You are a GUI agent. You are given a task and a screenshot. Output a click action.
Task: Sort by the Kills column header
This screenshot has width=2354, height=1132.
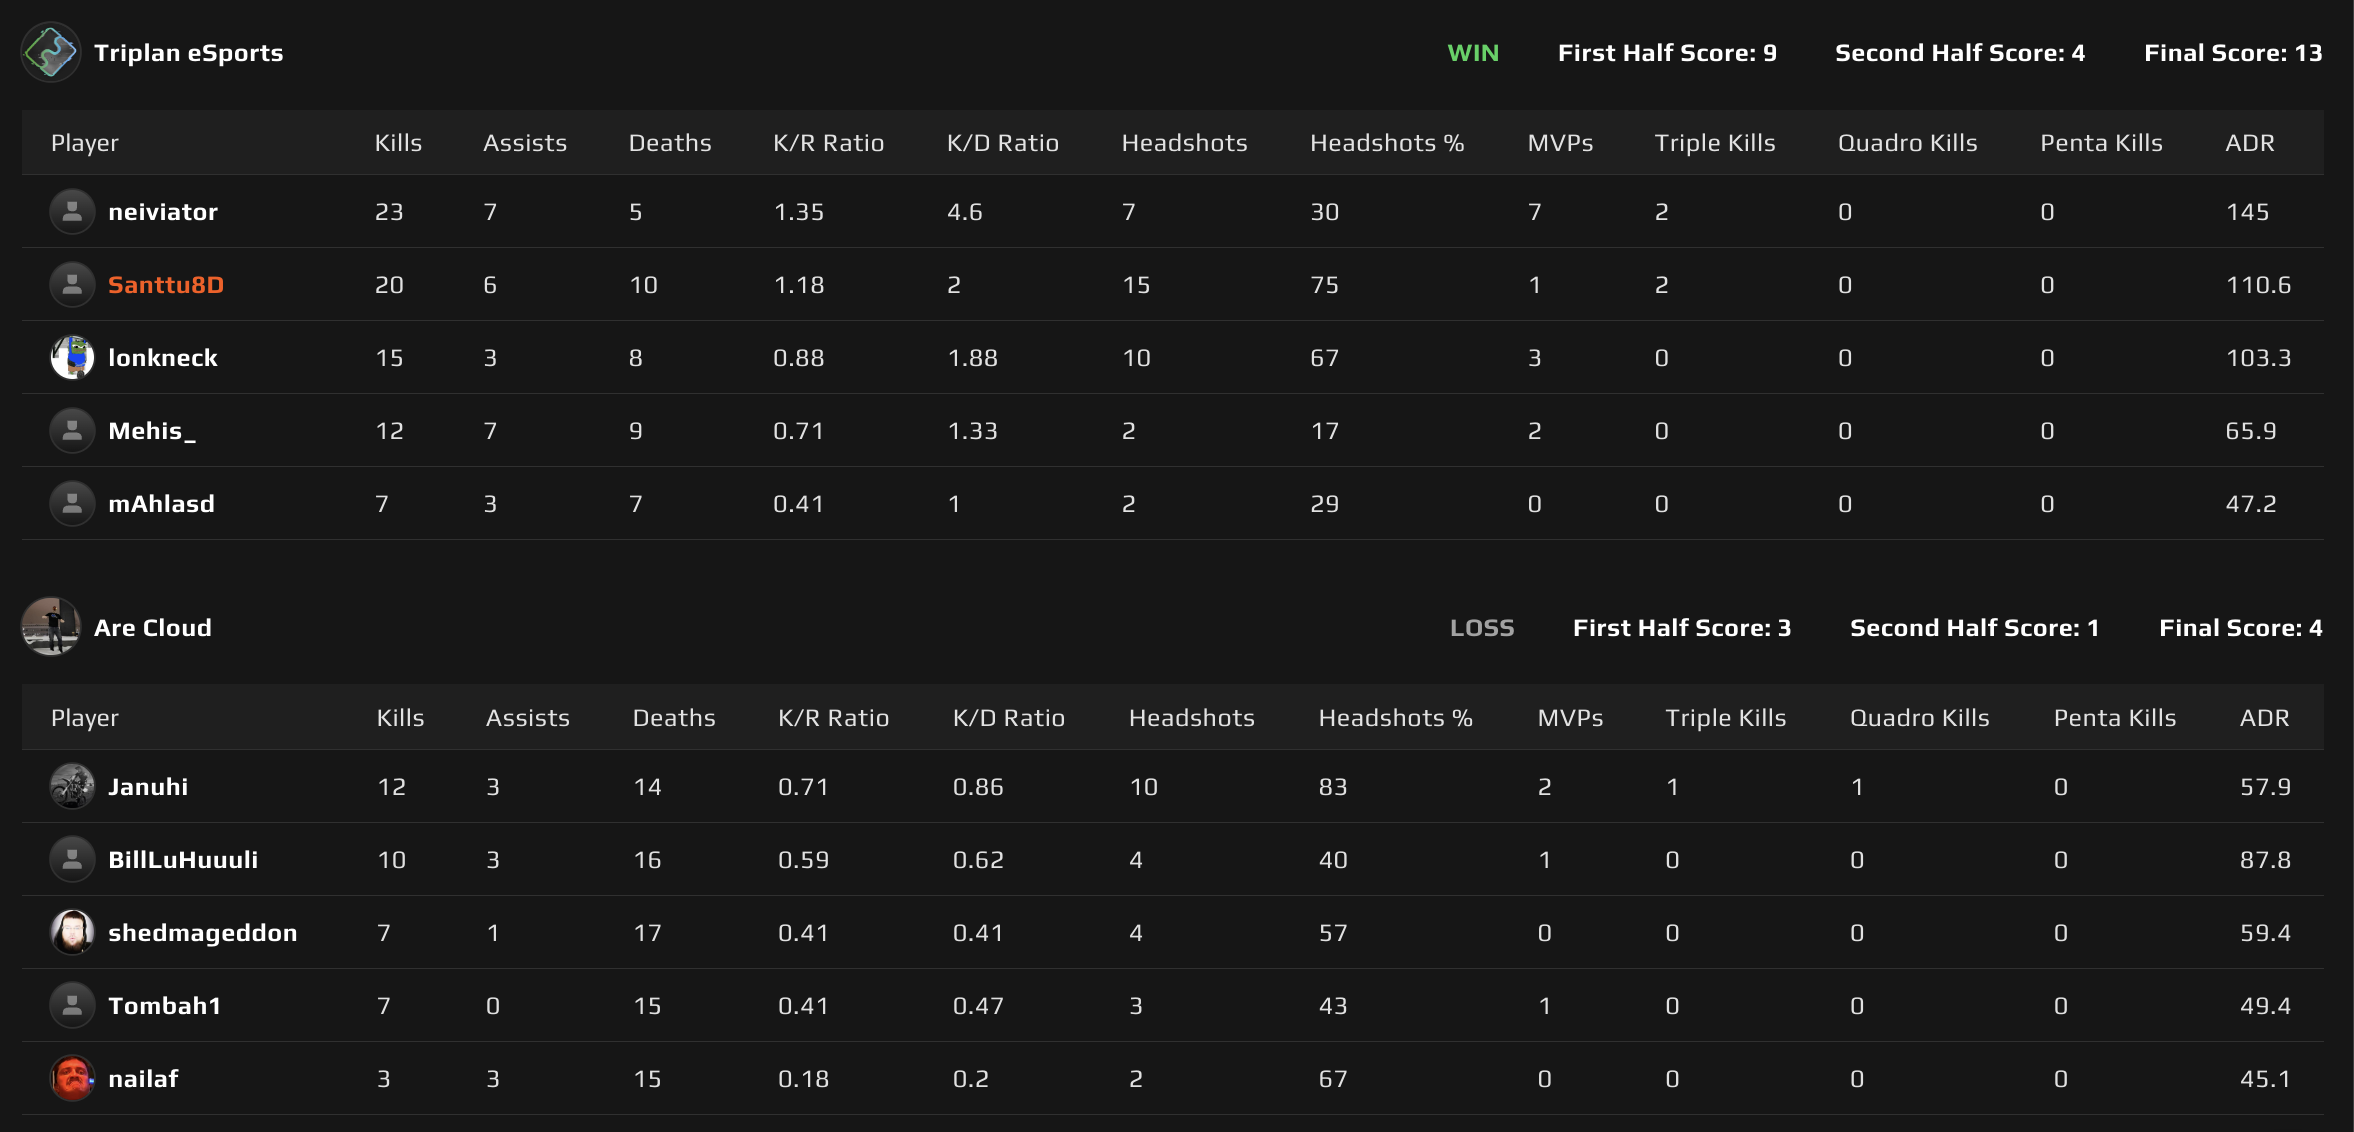tap(398, 142)
